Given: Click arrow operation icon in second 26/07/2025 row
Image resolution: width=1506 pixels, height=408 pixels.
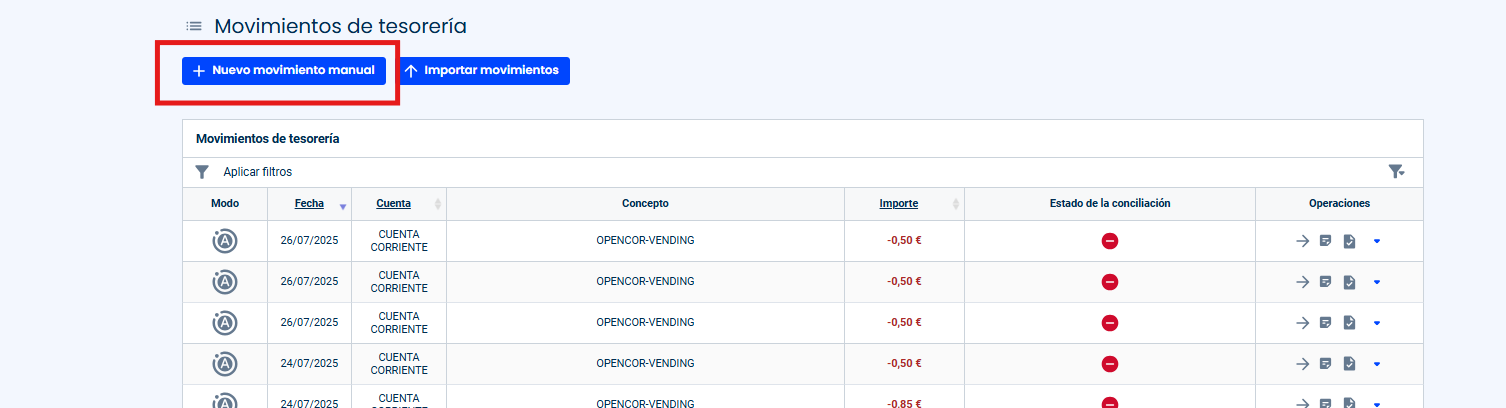Looking at the screenshot, I should click(x=1302, y=282).
